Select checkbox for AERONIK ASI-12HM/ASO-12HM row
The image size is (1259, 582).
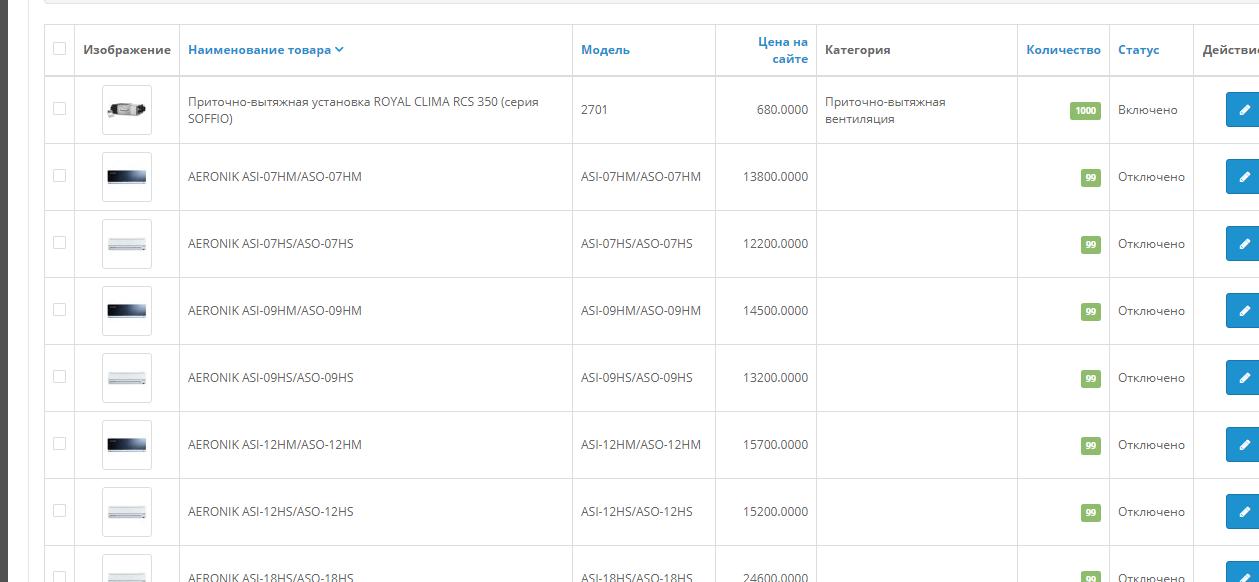click(59, 443)
